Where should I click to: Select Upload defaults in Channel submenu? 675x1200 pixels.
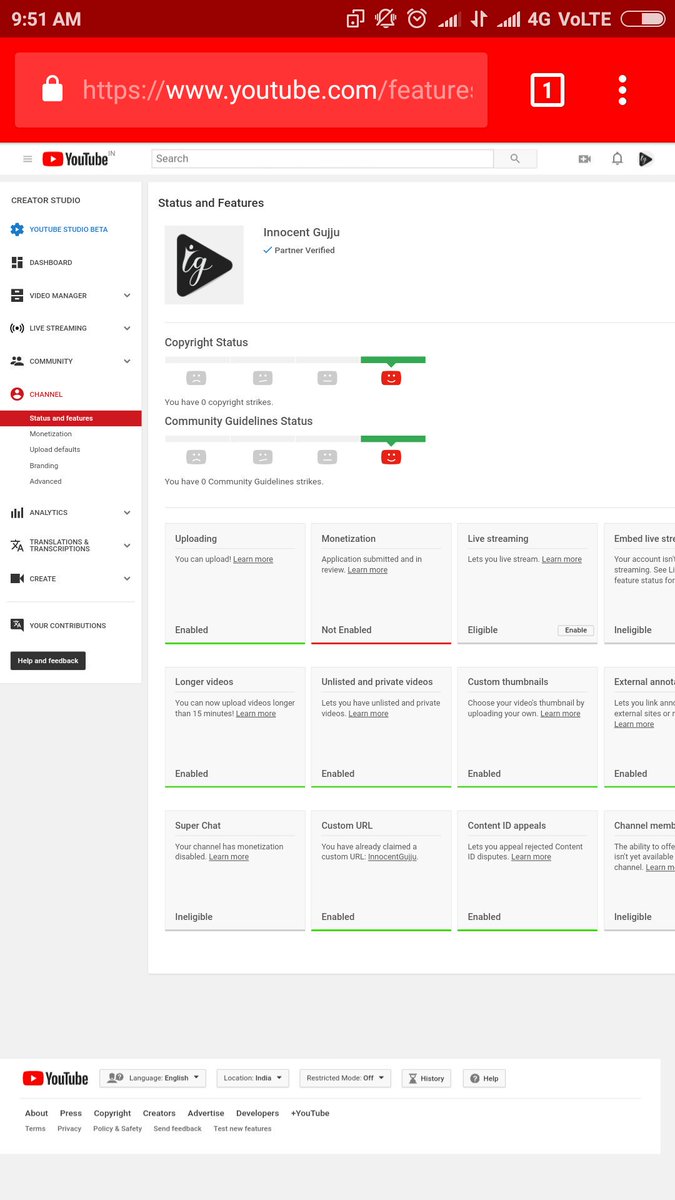pyautogui.click(x=55, y=449)
